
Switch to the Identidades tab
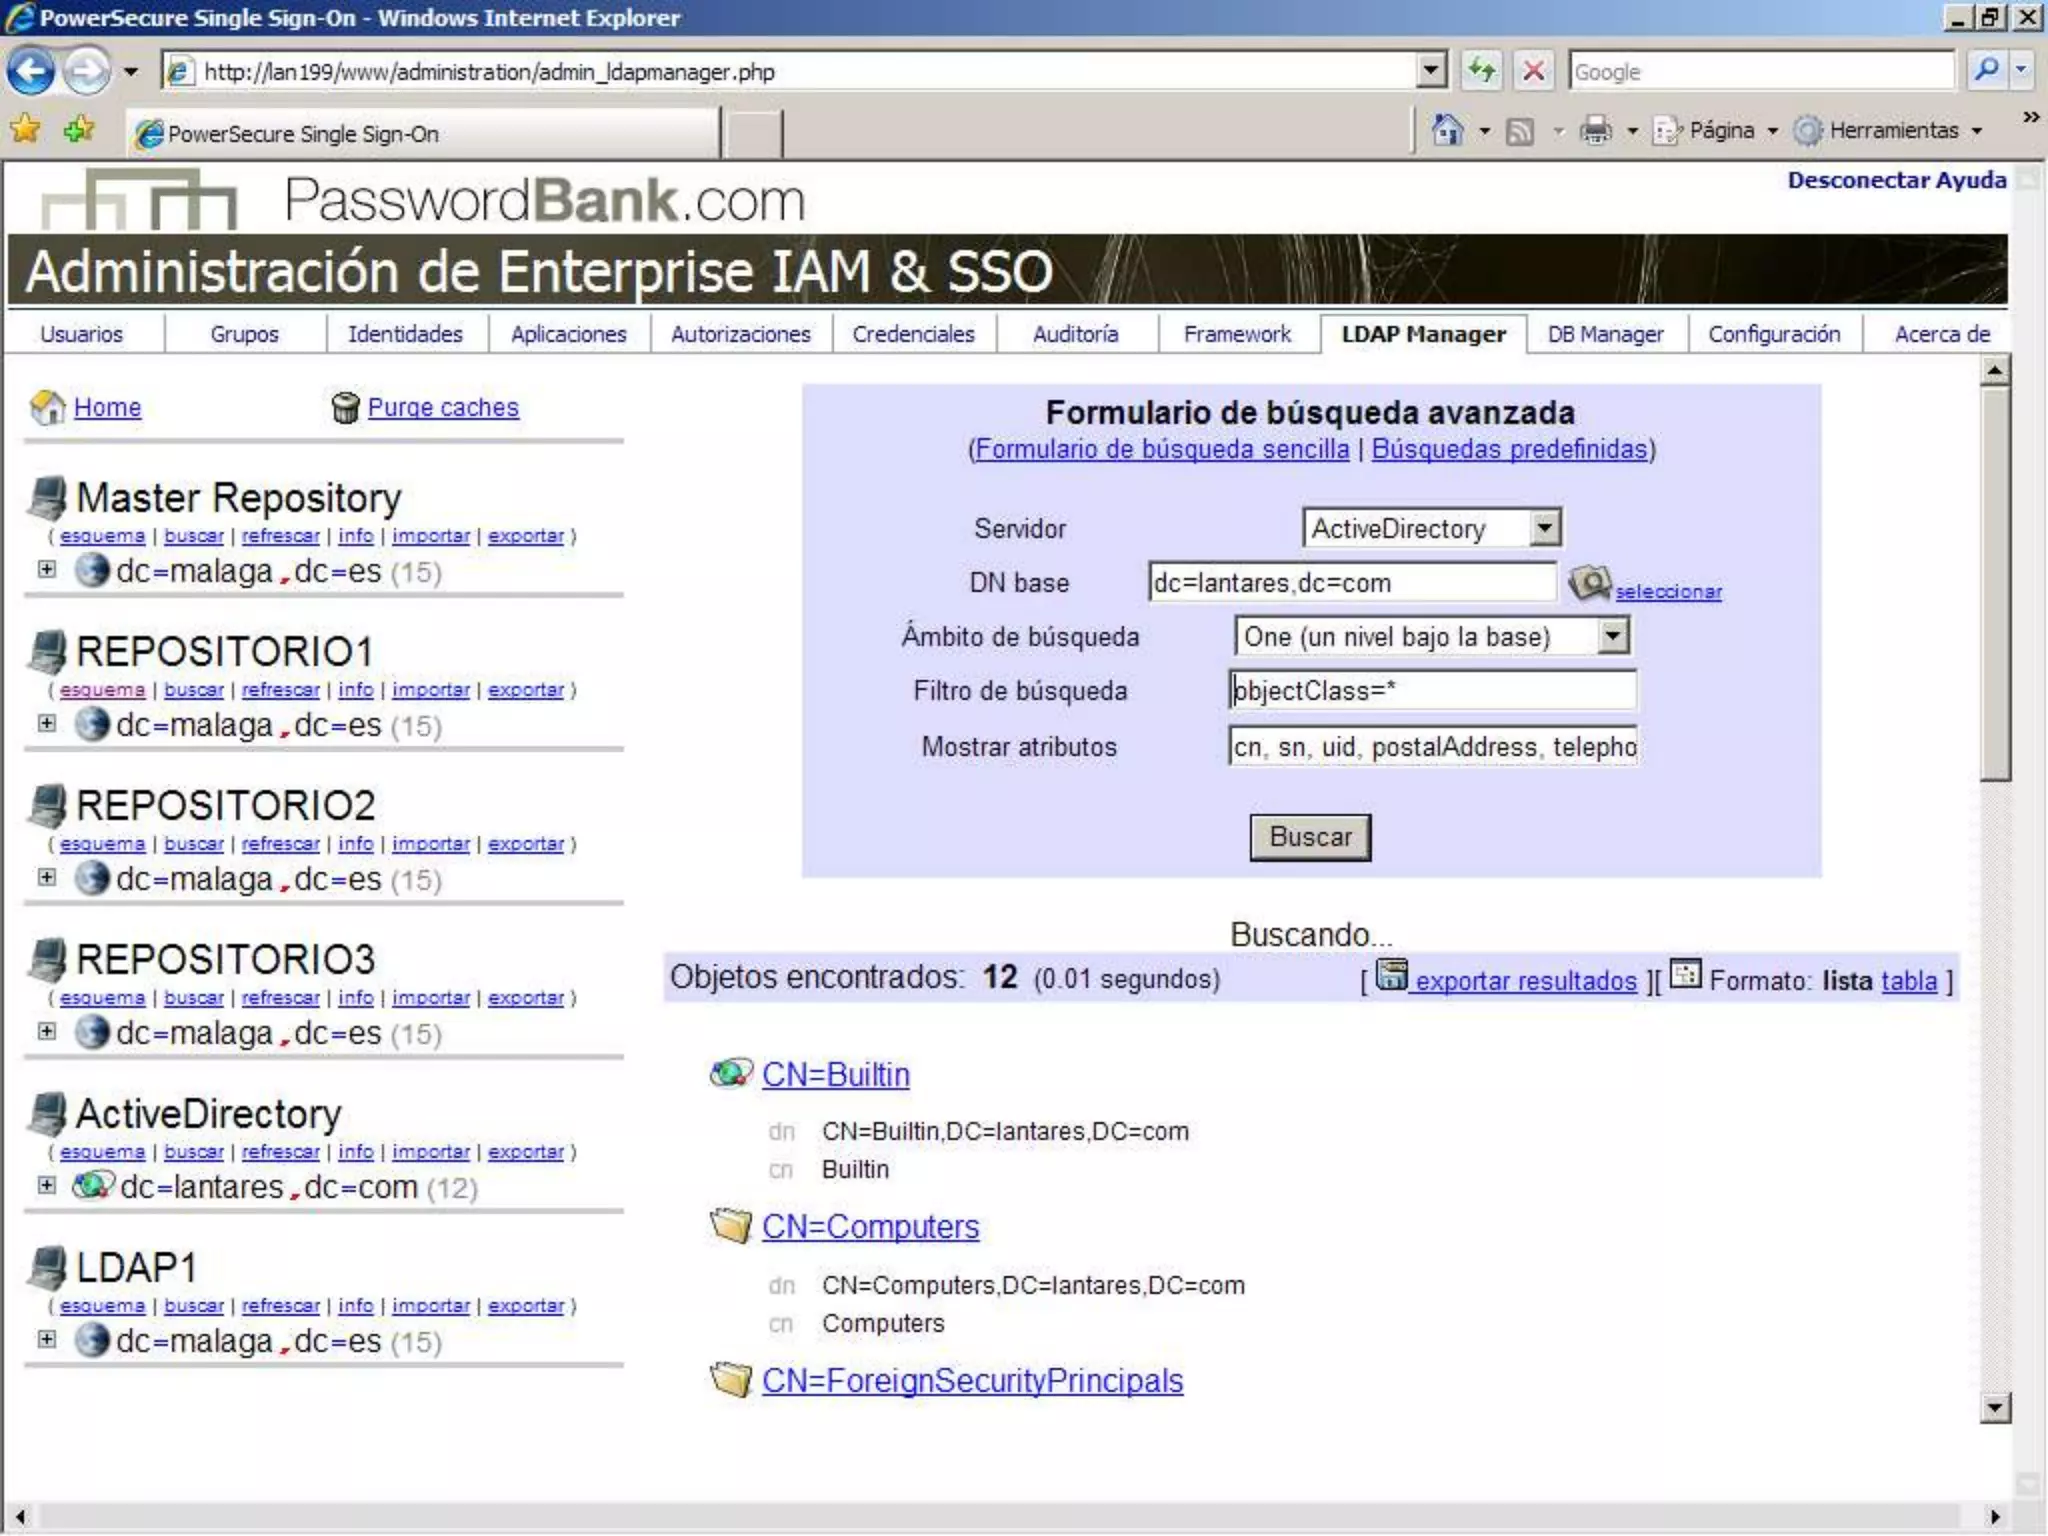click(x=405, y=334)
